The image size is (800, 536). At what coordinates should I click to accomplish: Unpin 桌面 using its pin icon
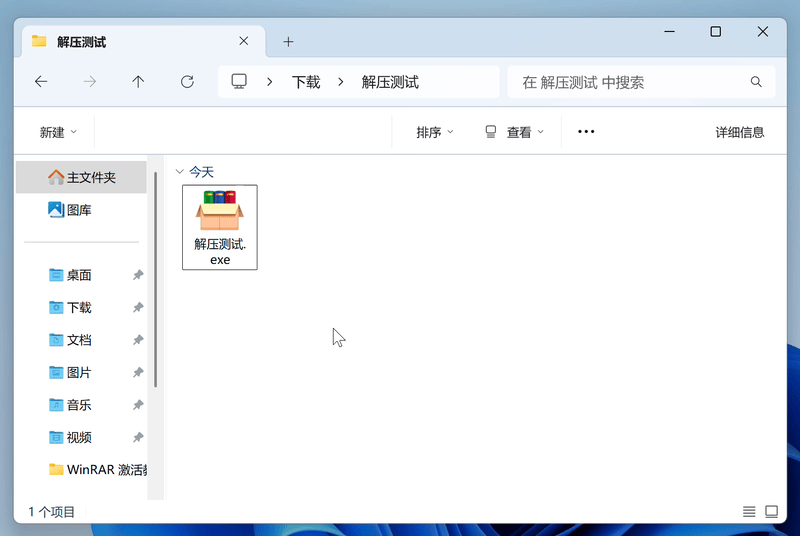click(138, 275)
